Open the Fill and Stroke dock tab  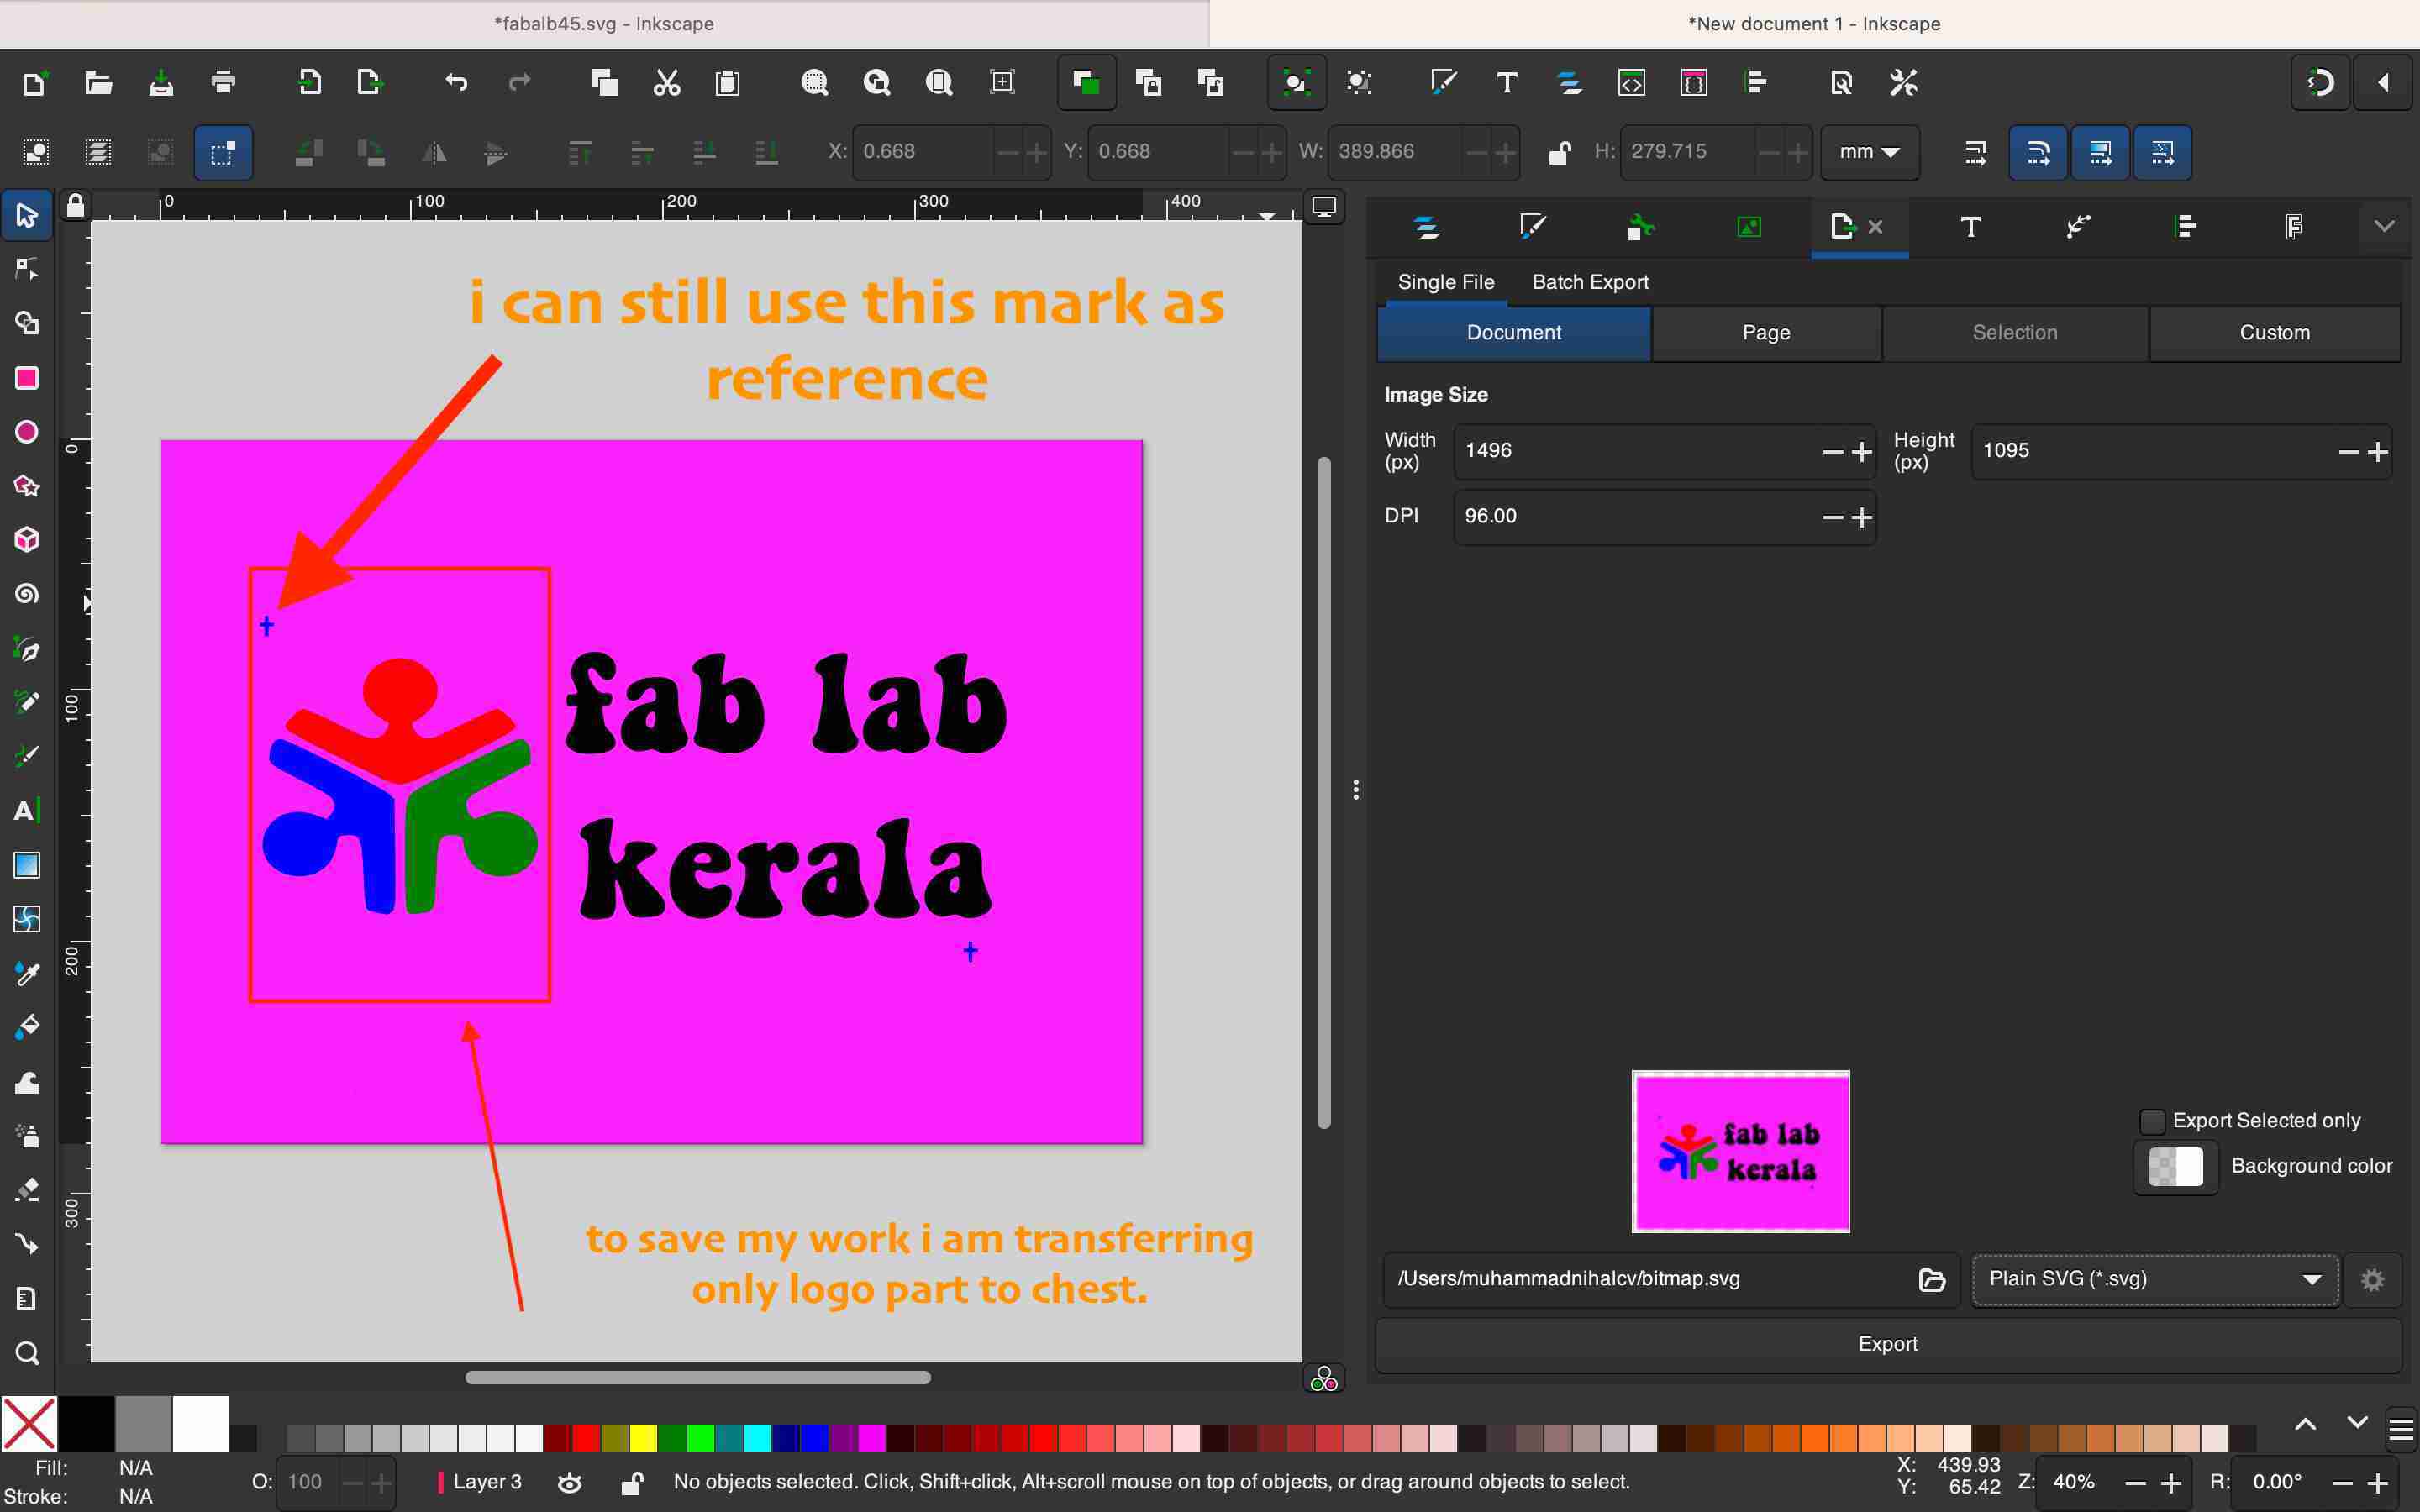coord(1533,226)
